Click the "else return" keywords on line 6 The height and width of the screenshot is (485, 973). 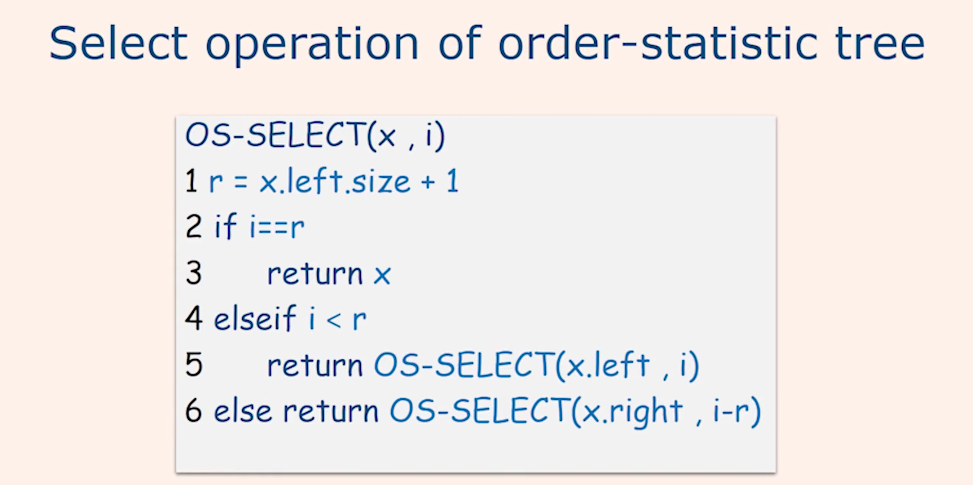297,411
